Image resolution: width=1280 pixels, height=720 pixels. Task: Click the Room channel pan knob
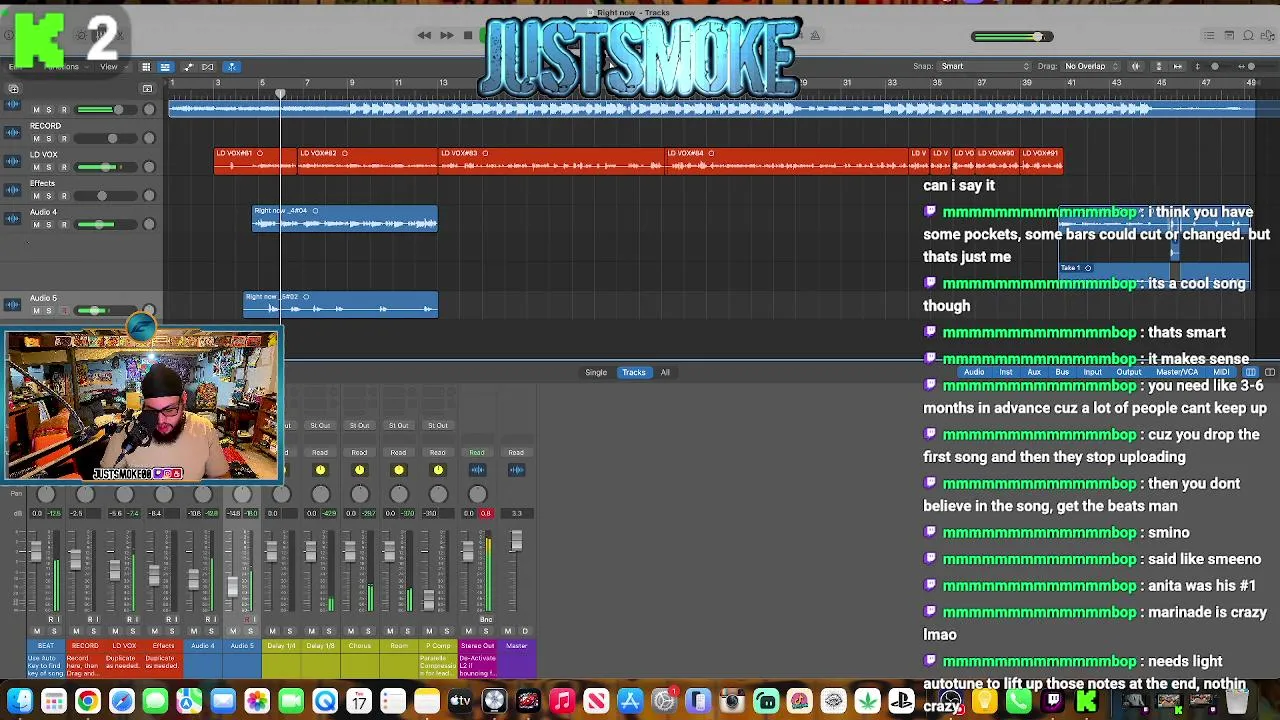click(398, 494)
